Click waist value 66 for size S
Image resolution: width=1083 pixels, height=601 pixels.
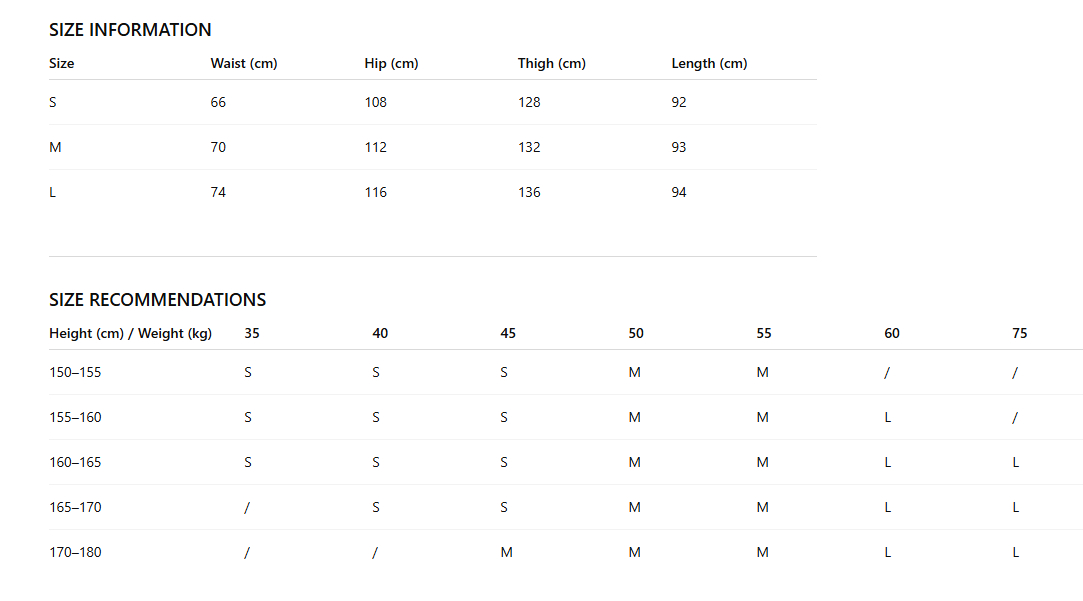218,102
